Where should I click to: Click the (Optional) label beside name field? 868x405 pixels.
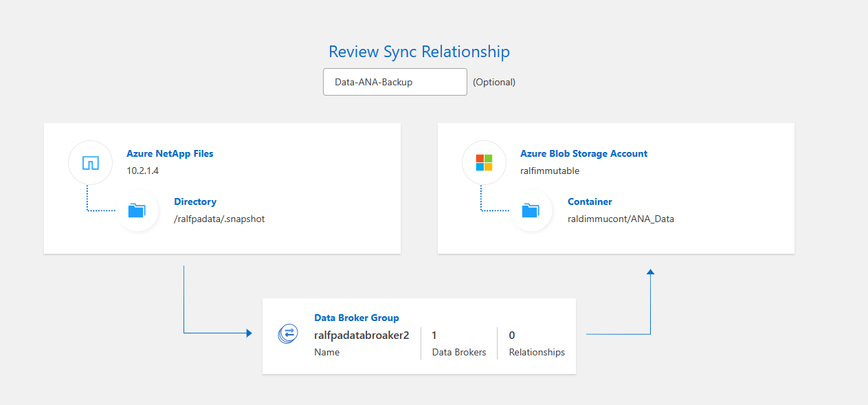tap(494, 82)
